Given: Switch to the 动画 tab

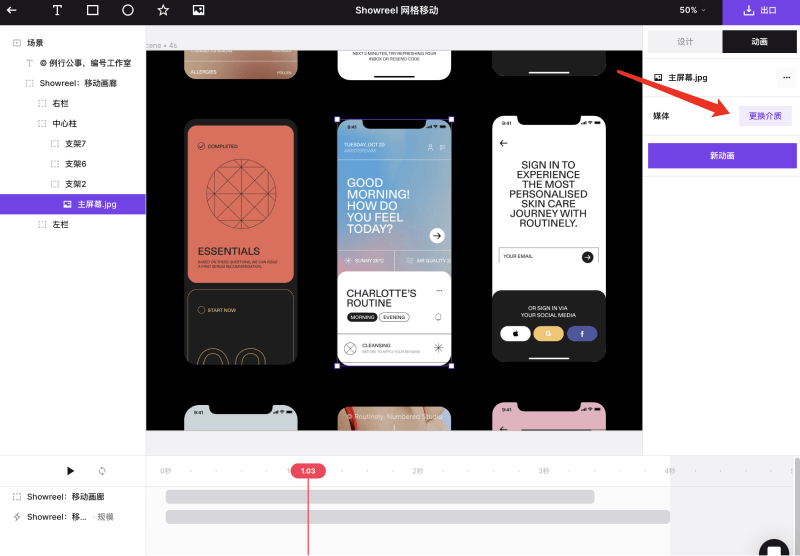Looking at the screenshot, I should tap(759, 42).
